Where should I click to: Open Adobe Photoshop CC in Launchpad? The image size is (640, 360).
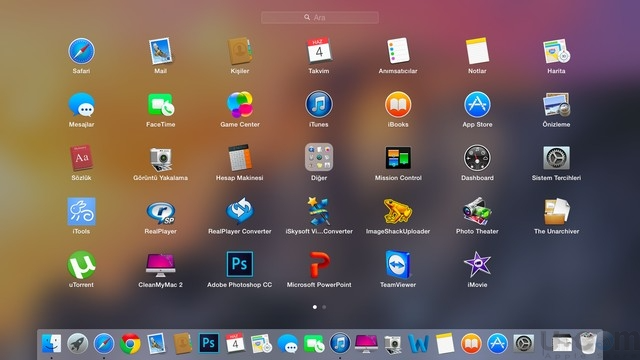[x=240, y=264]
